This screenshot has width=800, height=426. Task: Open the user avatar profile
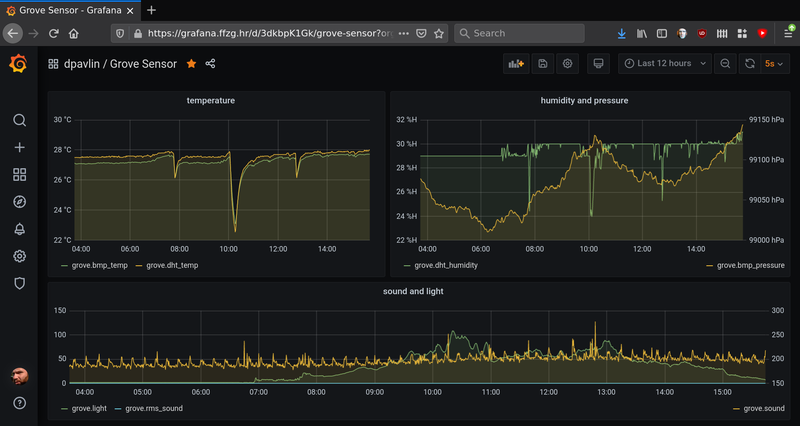coord(19,376)
